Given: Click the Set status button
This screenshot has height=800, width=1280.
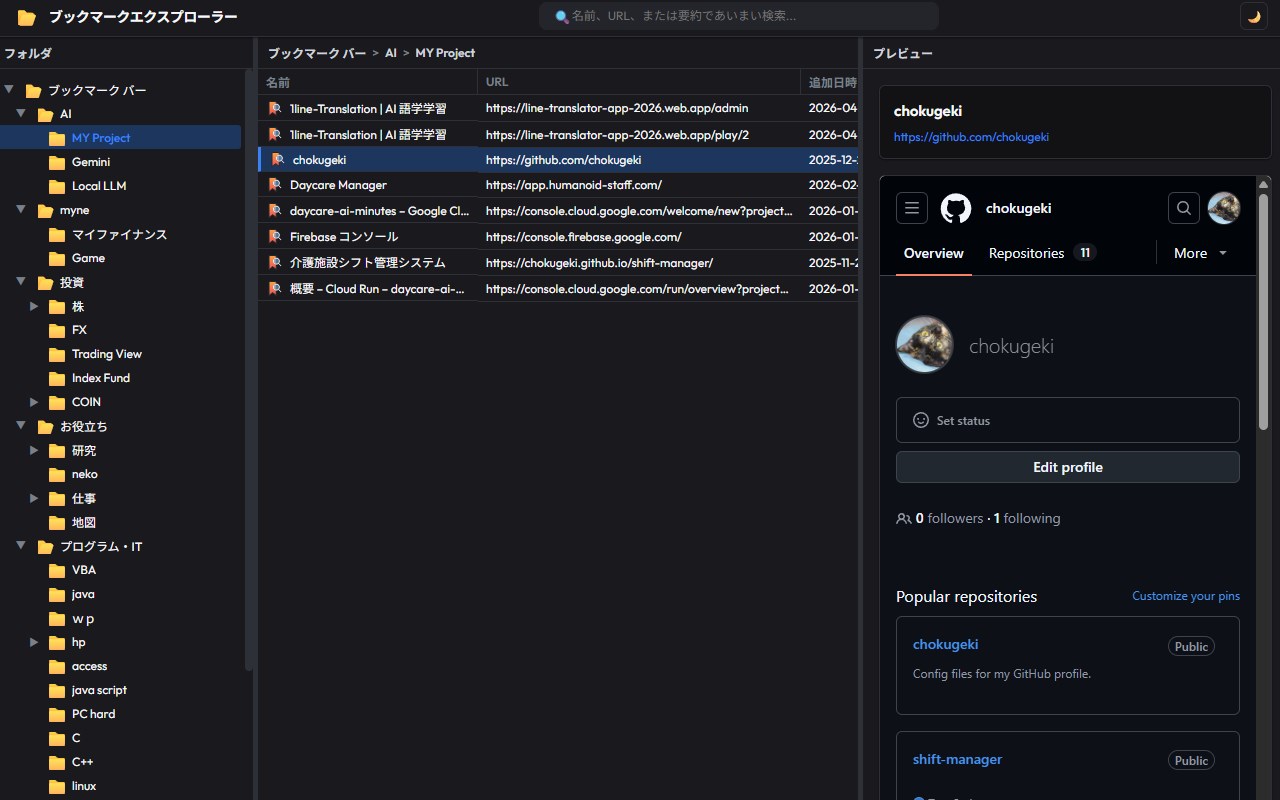Looking at the screenshot, I should (1068, 420).
